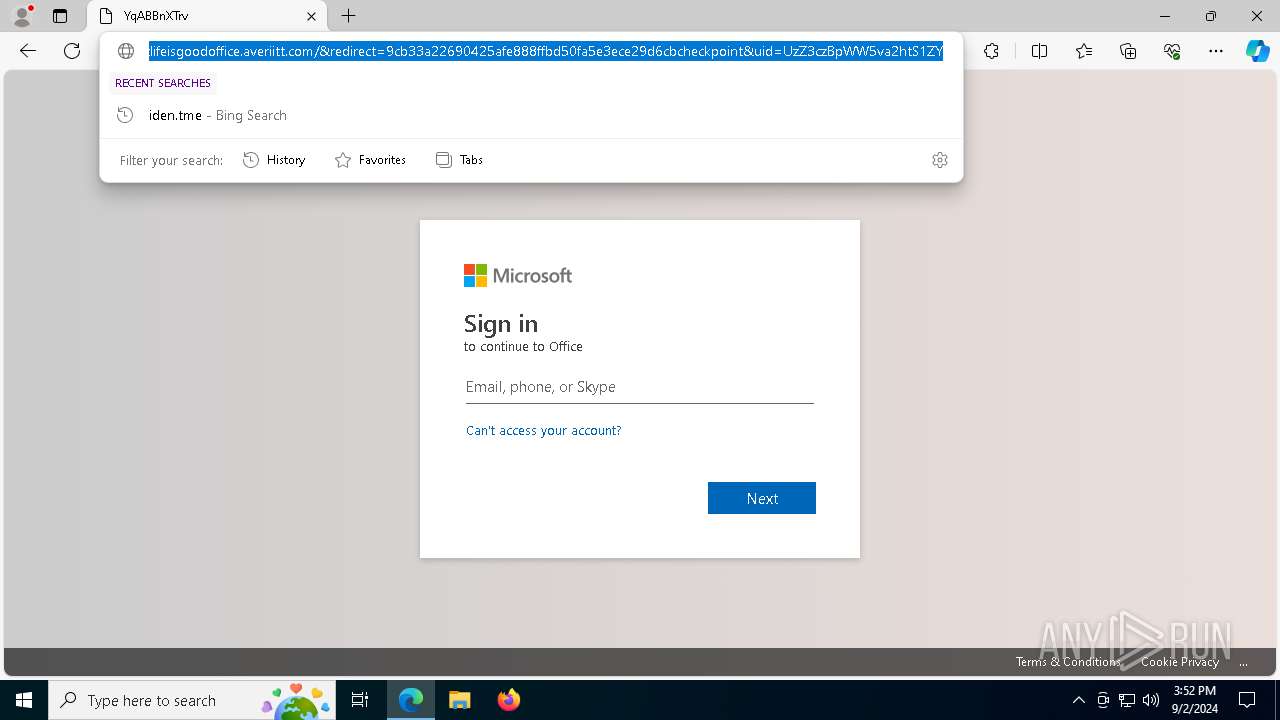Open address bar search settings gear

pos(939,160)
